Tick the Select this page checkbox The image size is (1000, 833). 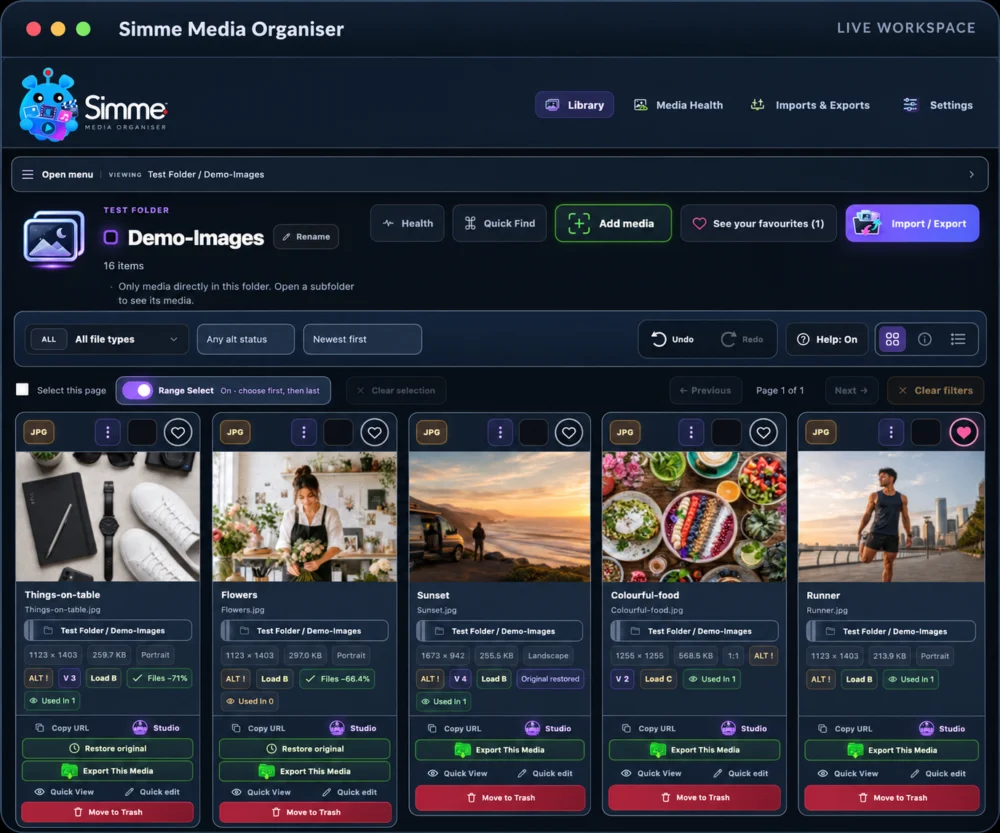pos(22,390)
